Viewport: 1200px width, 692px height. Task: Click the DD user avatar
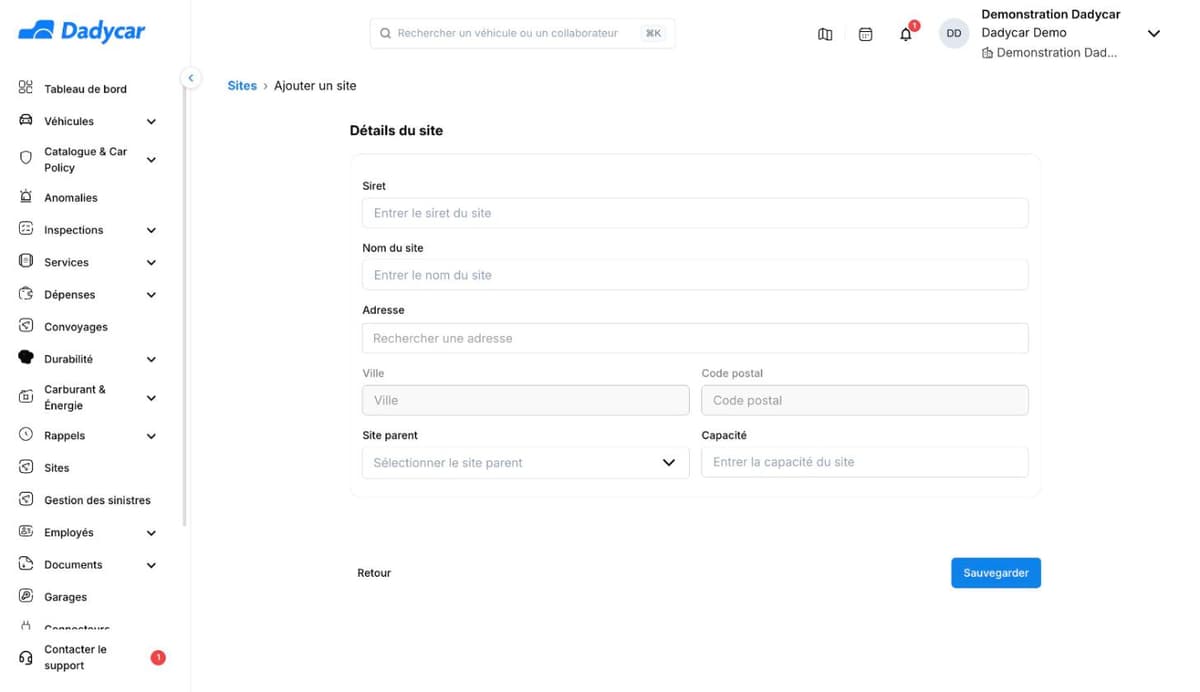(x=954, y=33)
